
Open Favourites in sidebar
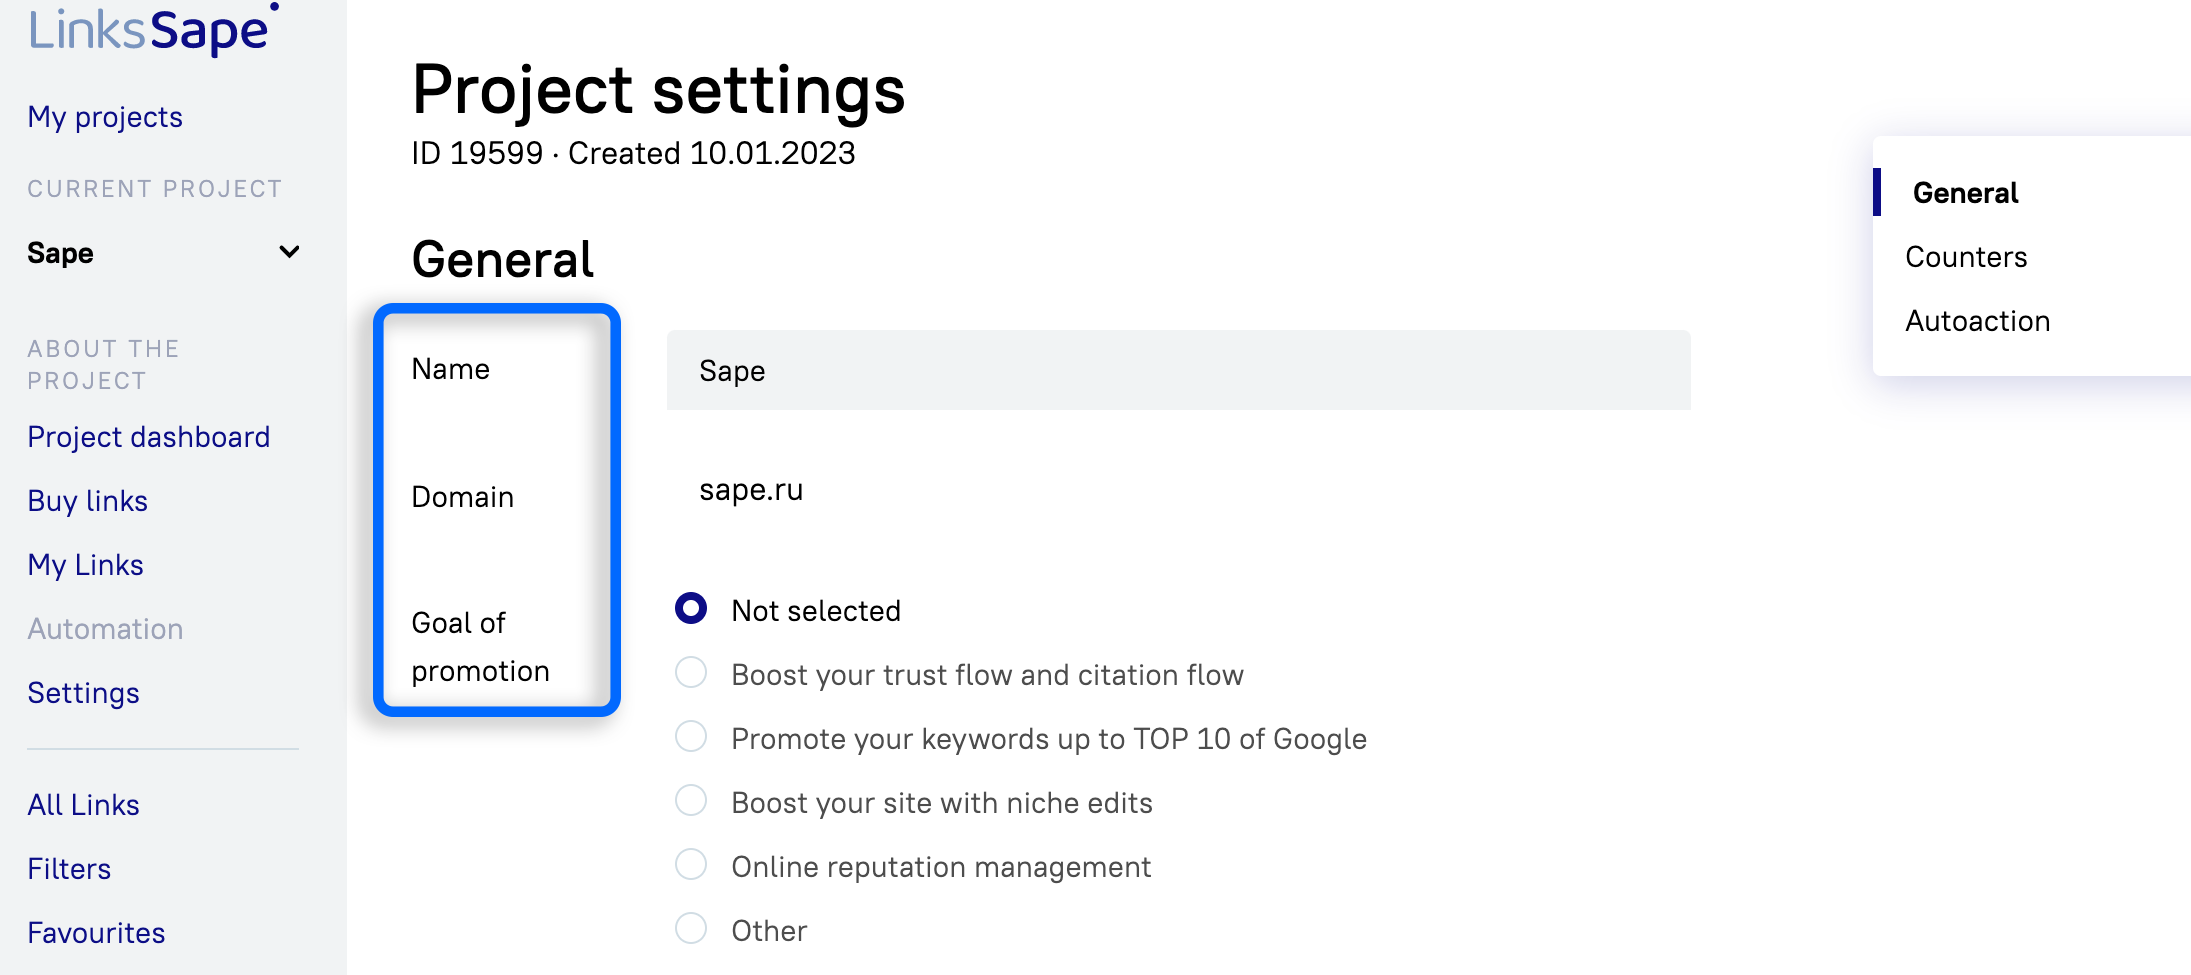click(96, 933)
